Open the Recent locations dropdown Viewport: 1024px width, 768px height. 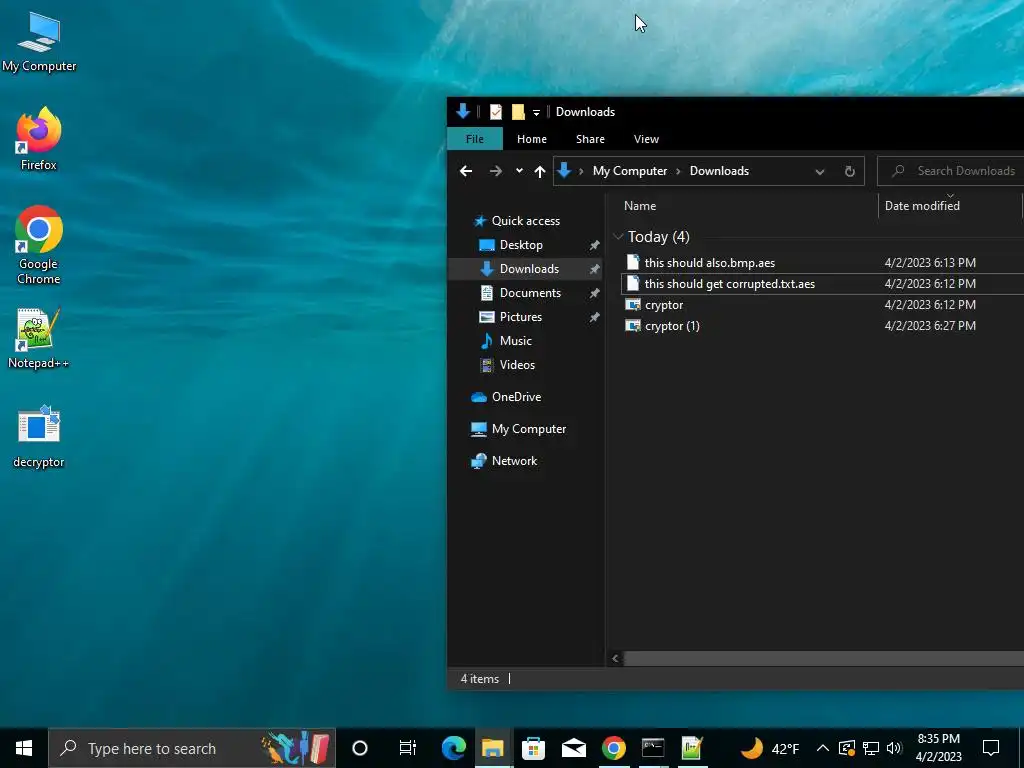pos(519,171)
